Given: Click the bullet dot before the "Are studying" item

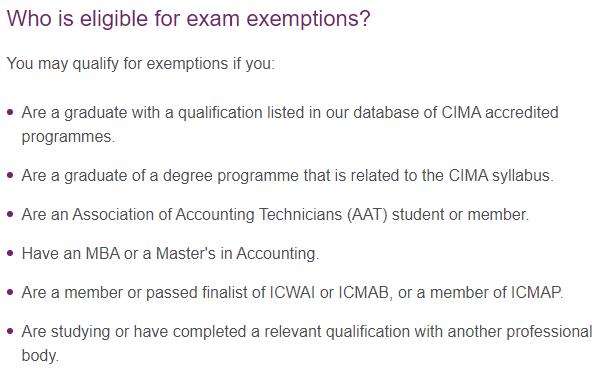Looking at the screenshot, I should point(10,331).
